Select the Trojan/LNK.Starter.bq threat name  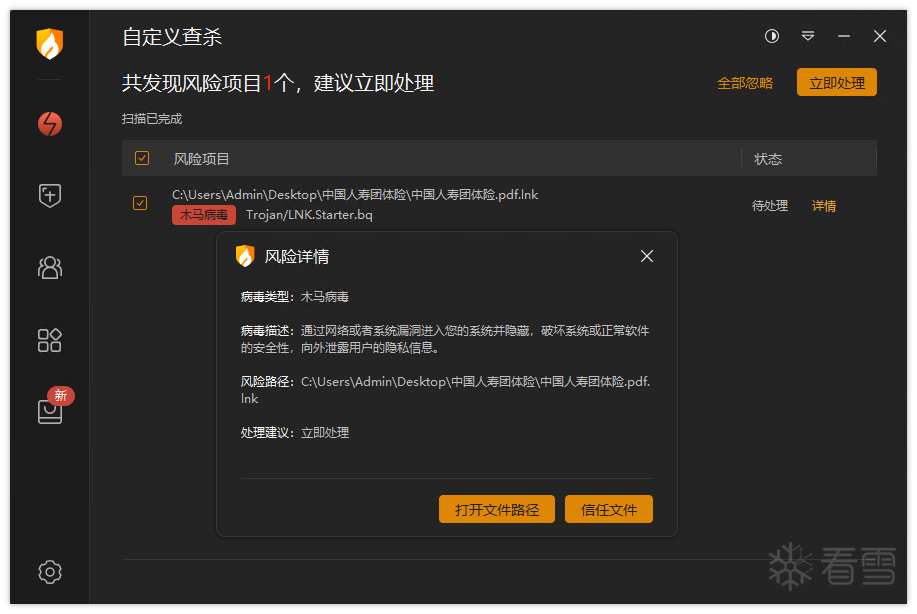click(309, 215)
